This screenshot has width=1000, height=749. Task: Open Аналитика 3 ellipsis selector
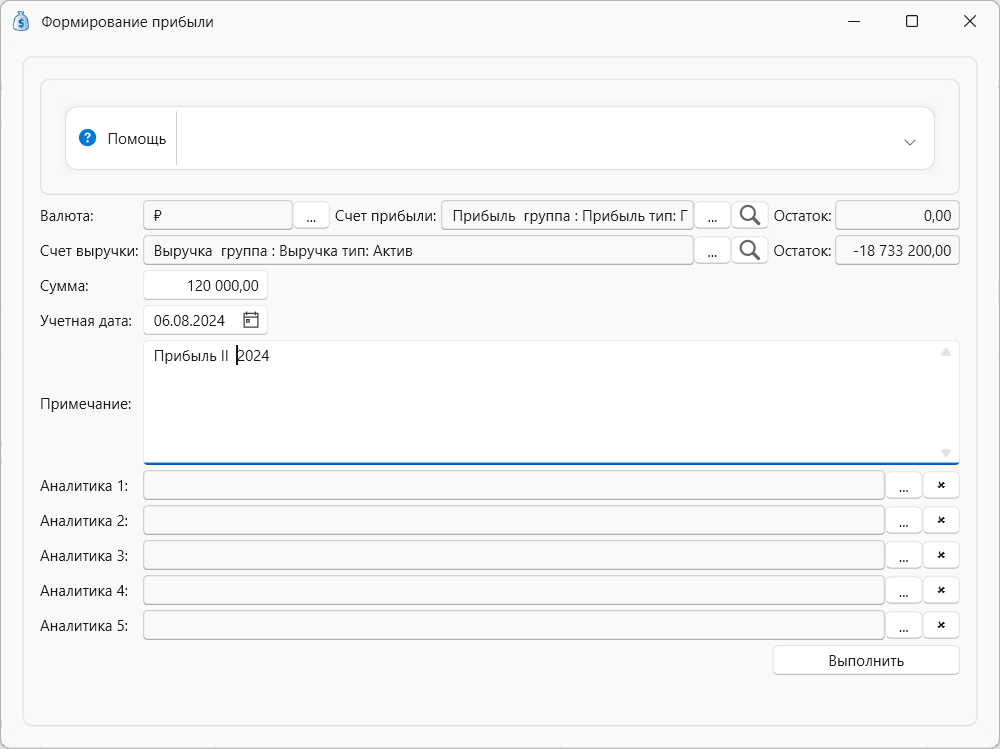pyautogui.click(x=904, y=555)
